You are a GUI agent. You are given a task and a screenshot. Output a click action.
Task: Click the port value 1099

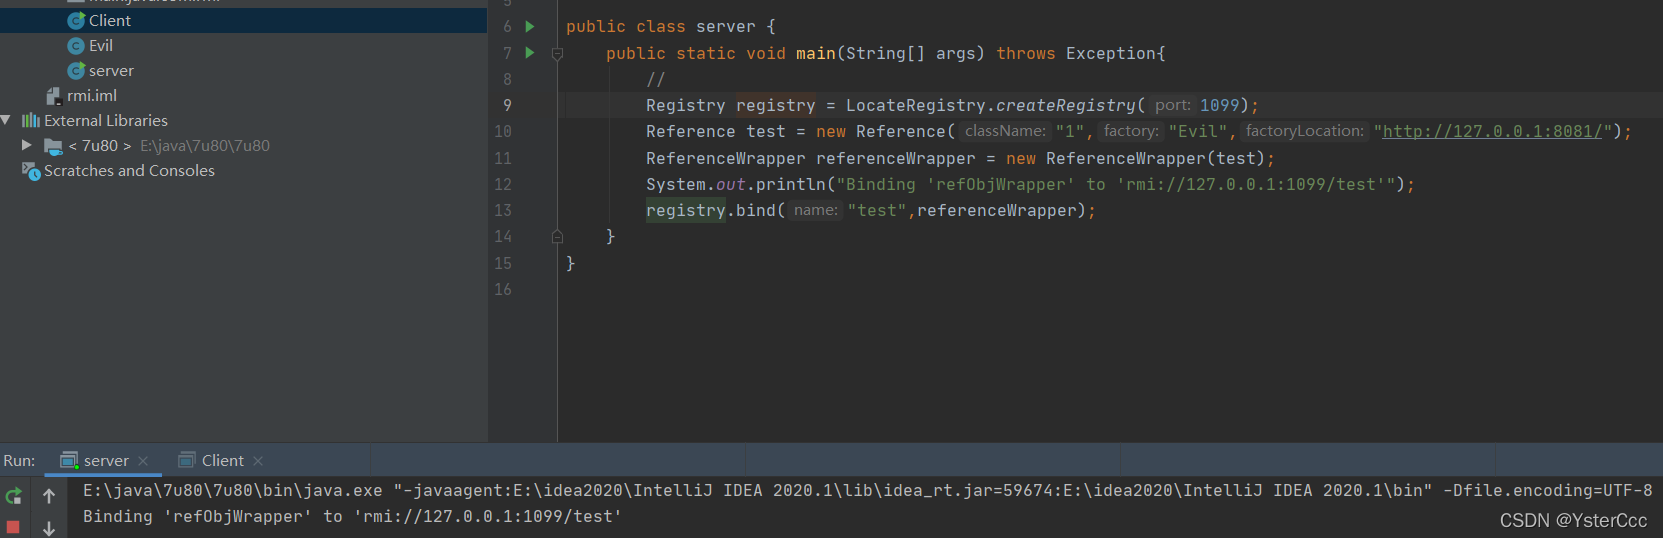coord(1220,105)
